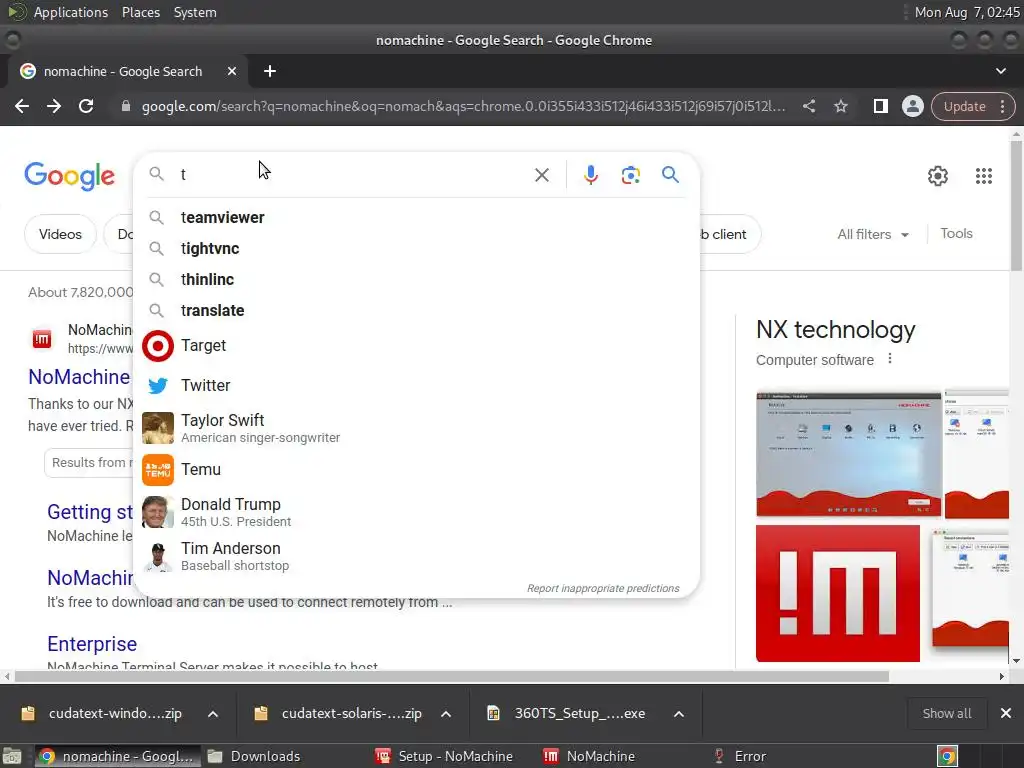1024x768 pixels.
Task: Open the Chrome profile avatar menu
Action: click(x=912, y=106)
